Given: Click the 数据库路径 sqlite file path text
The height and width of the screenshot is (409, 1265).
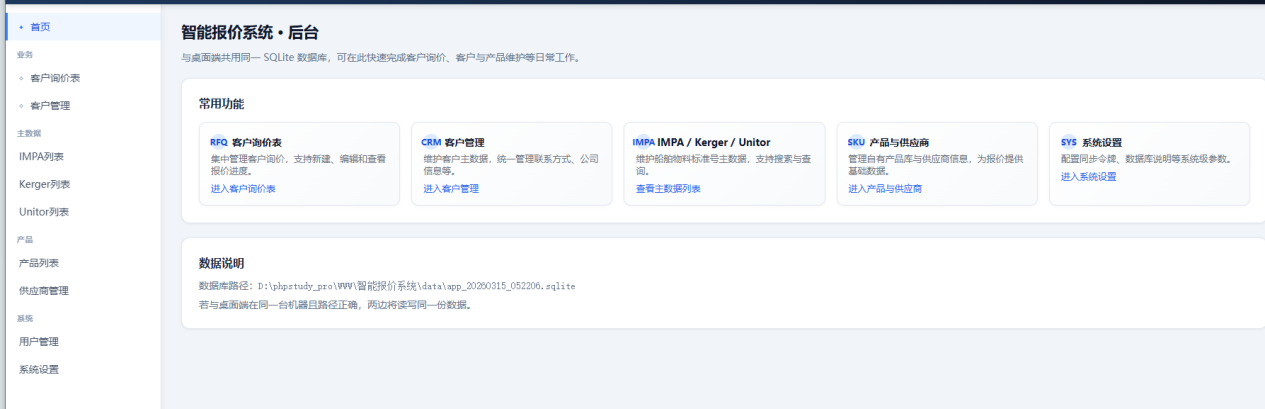Looking at the screenshot, I should point(416,286).
